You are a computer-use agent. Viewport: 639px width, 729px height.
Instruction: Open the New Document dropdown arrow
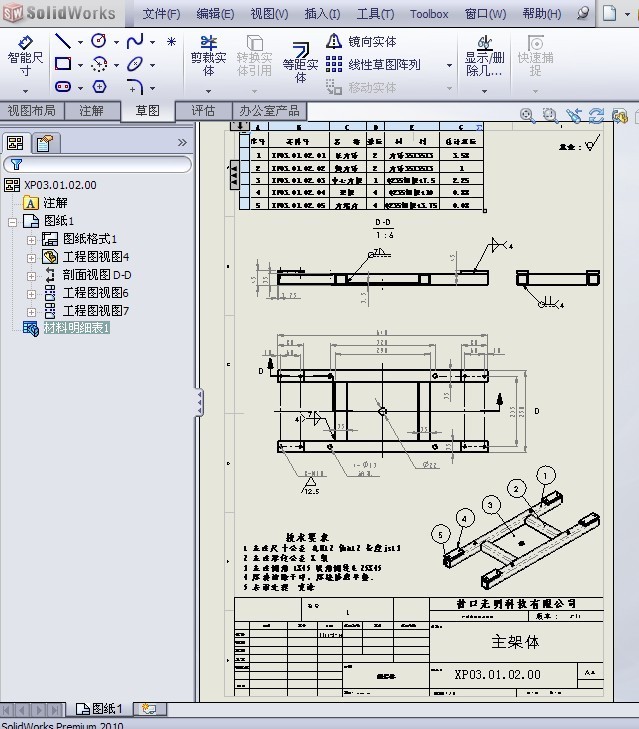click(627, 14)
